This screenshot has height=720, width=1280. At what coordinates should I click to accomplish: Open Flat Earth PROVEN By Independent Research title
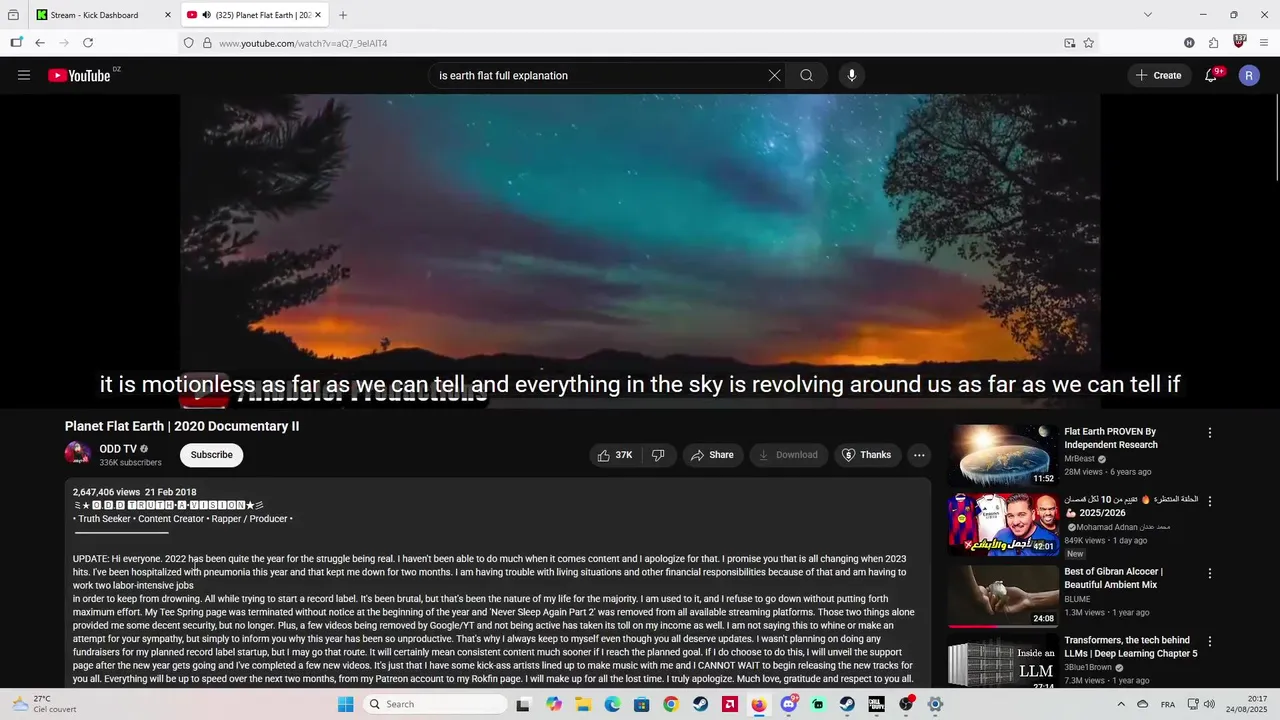tap(1111, 438)
